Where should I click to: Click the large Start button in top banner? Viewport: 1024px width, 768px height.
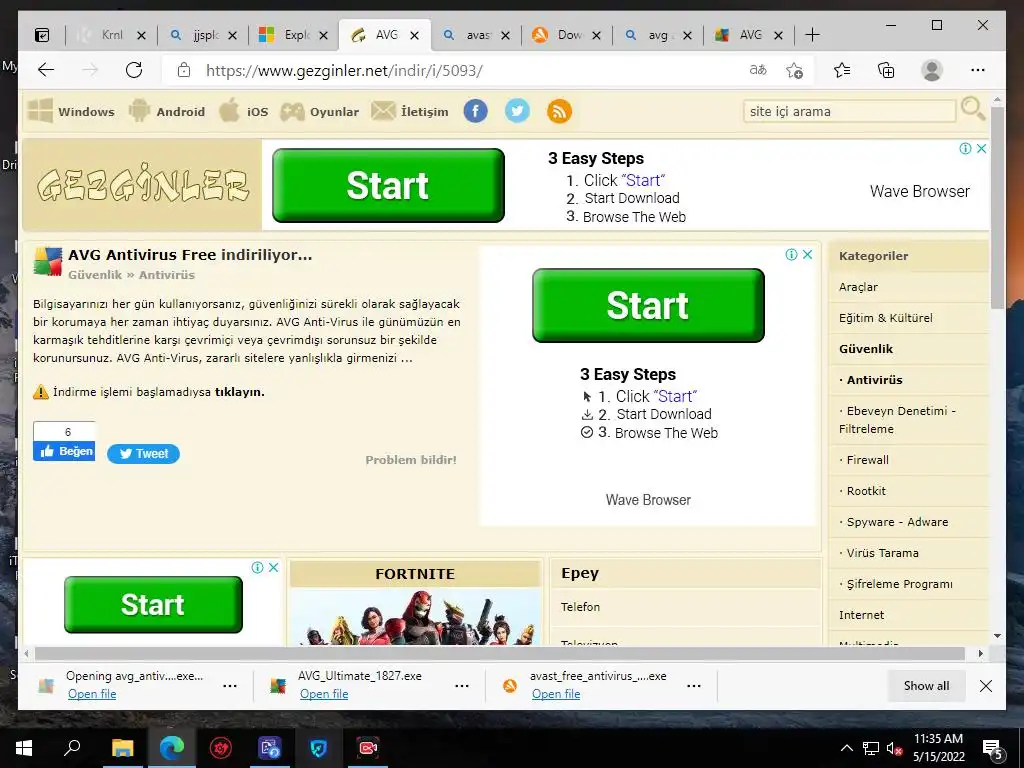[x=389, y=185]
